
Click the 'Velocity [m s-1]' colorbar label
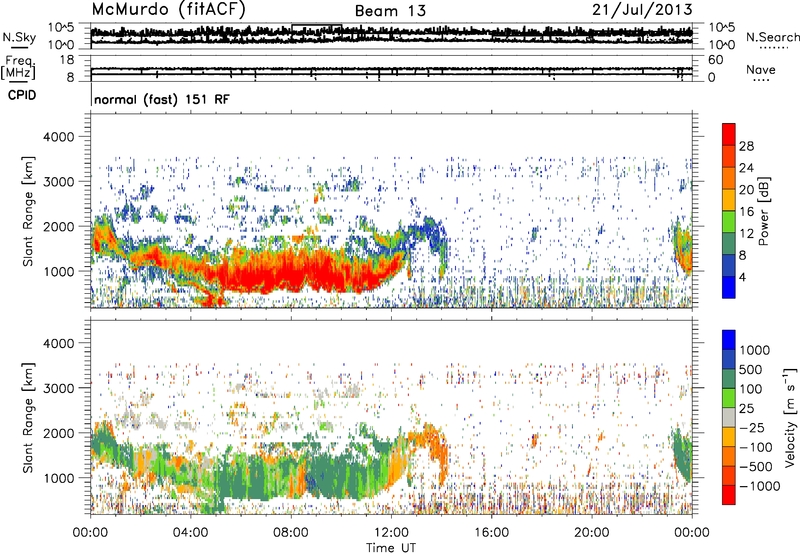(x=790, y=417)
